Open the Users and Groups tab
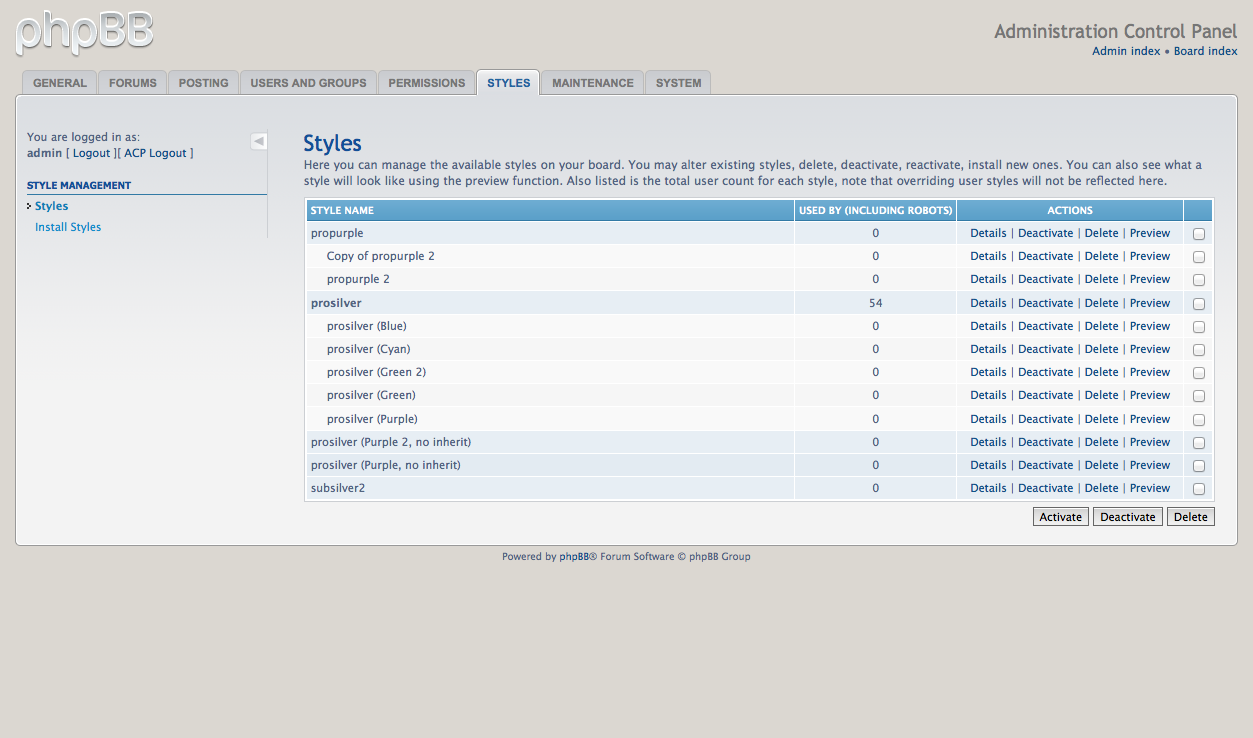This screenshot has width=1253, height=738. coord(308,83)
